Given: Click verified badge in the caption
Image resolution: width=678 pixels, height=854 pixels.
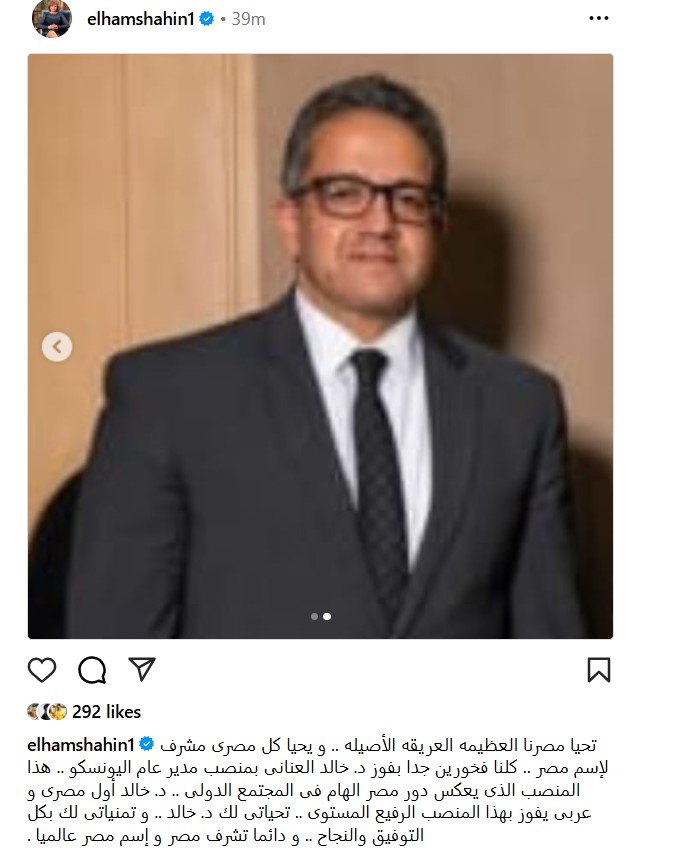Looking at the screenshot, I should [x=146, y=744].
